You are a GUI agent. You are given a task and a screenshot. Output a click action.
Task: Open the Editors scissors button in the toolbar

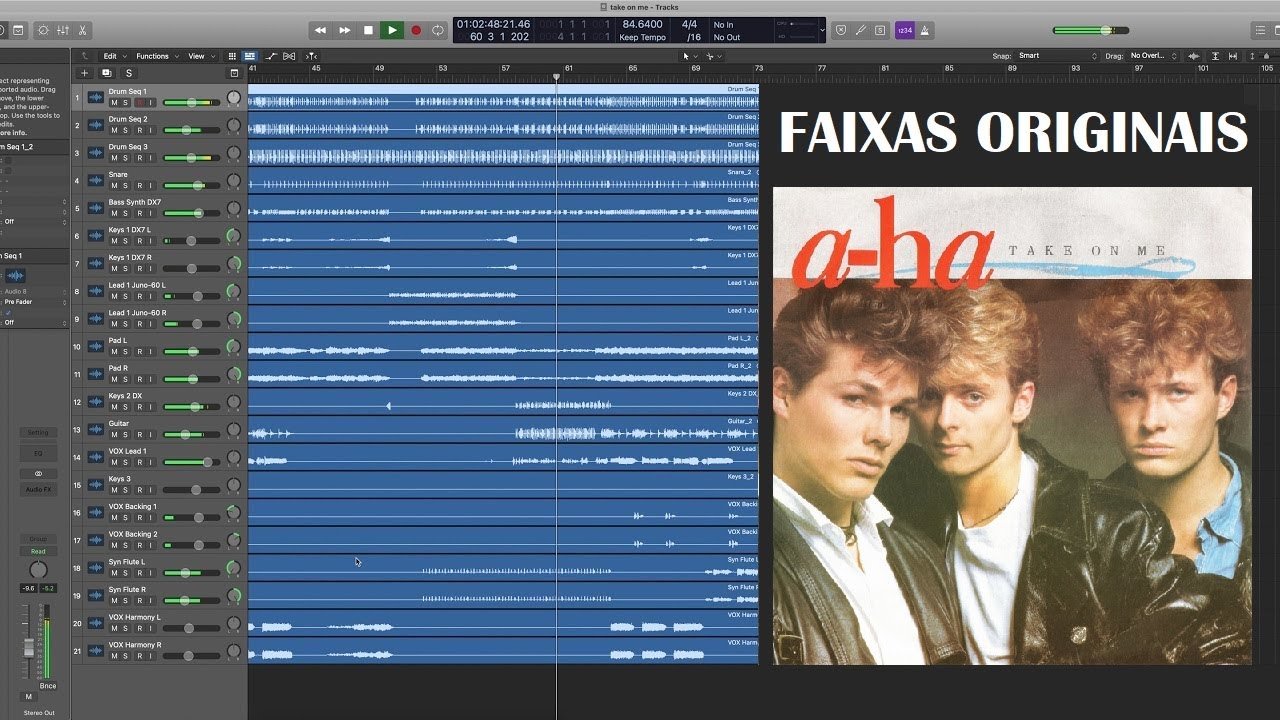click(82, 30)
